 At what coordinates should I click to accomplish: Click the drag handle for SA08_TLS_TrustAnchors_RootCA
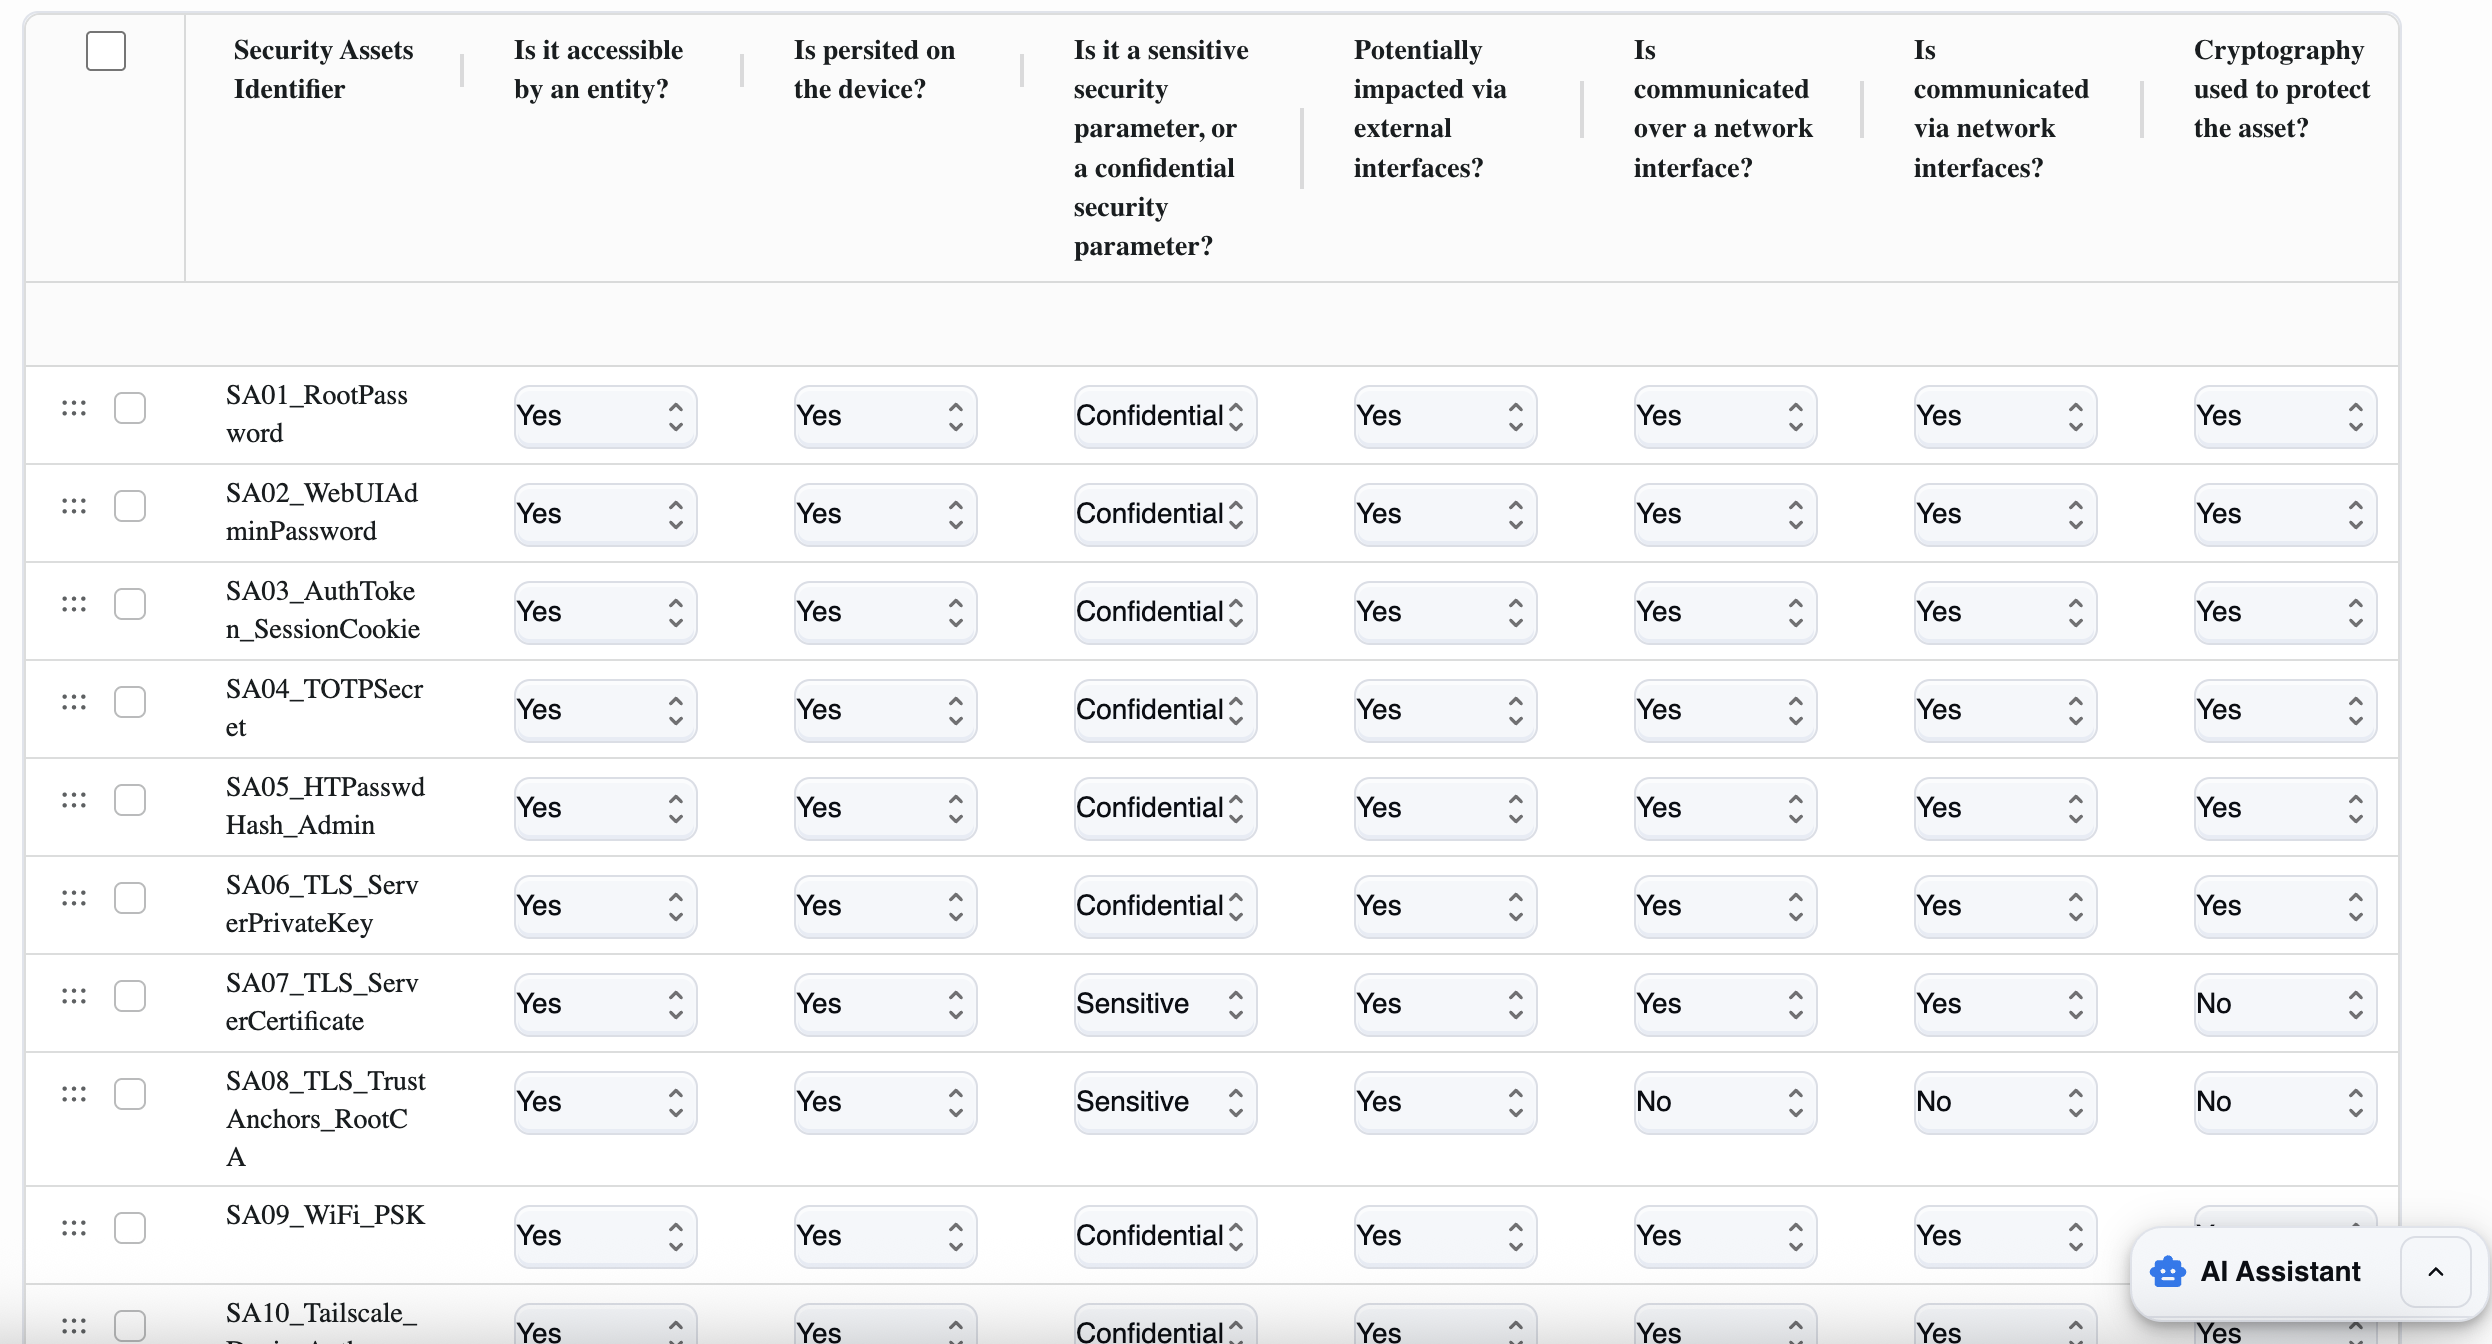coord(73,1093)
